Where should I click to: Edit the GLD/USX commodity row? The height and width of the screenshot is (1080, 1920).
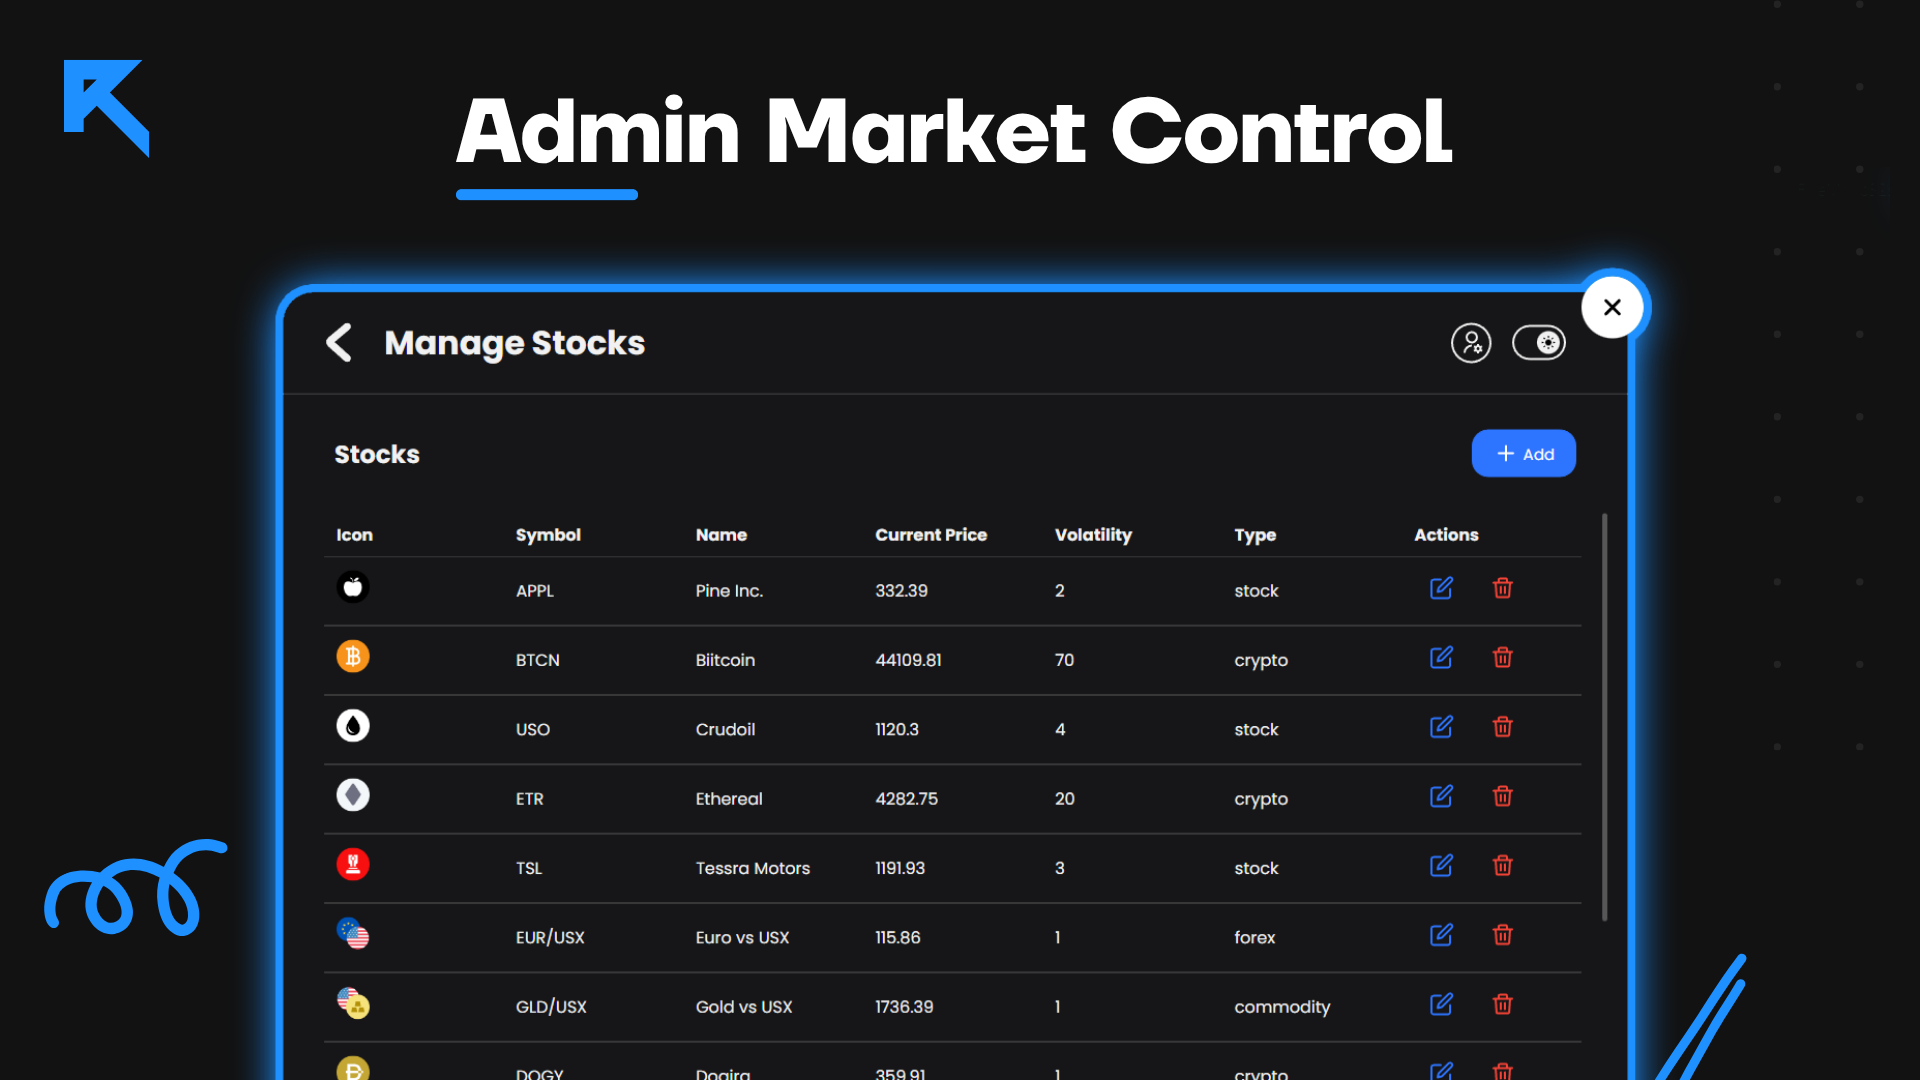point(1441,1004)
